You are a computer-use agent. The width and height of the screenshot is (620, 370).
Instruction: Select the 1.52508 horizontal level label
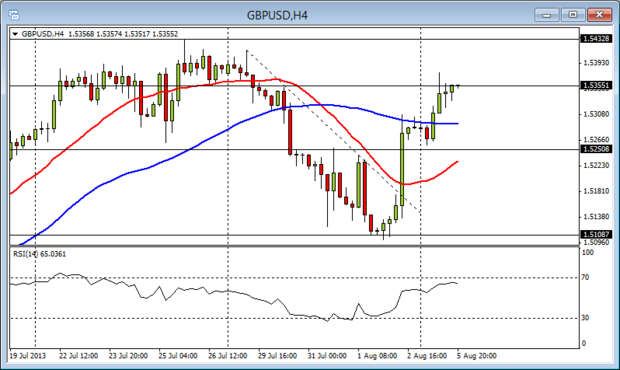(x=596, y=149)
